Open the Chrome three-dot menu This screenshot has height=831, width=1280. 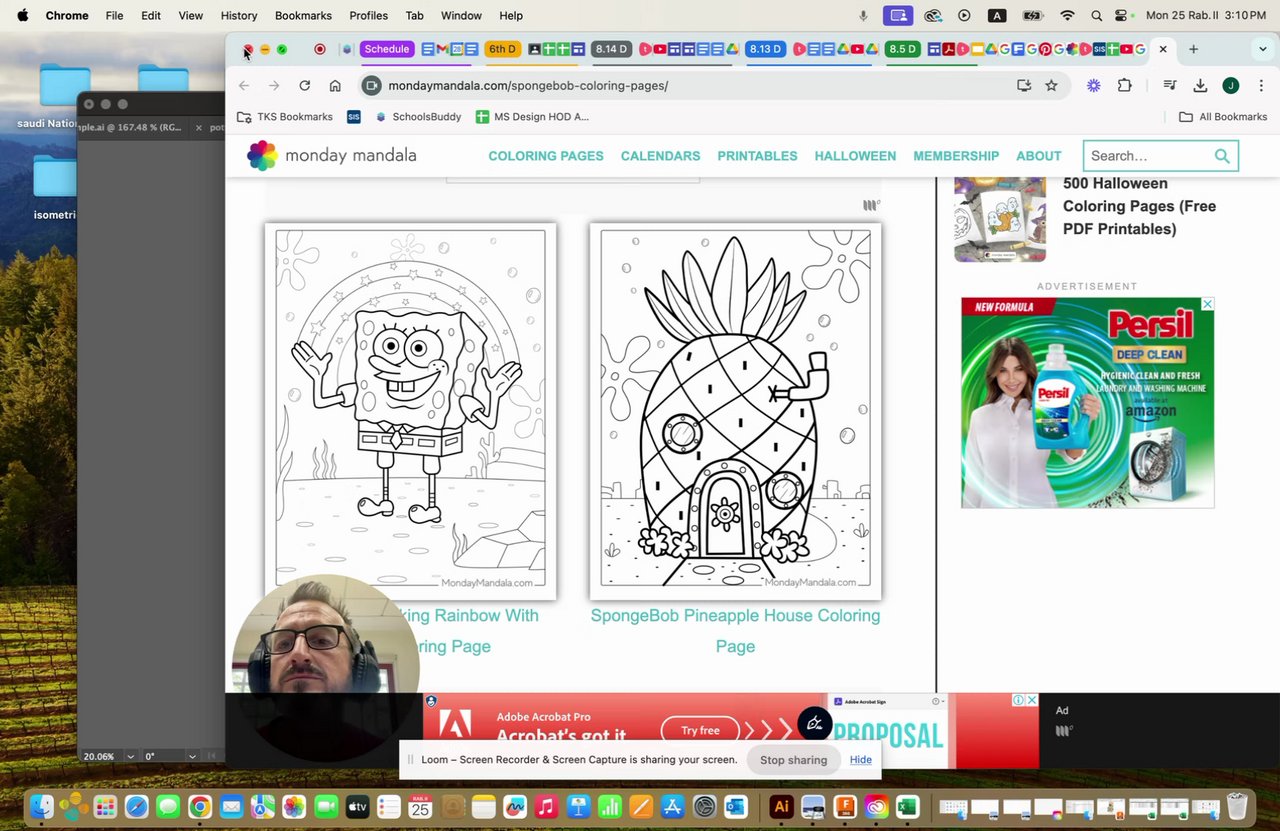(x=1261, y=86)
